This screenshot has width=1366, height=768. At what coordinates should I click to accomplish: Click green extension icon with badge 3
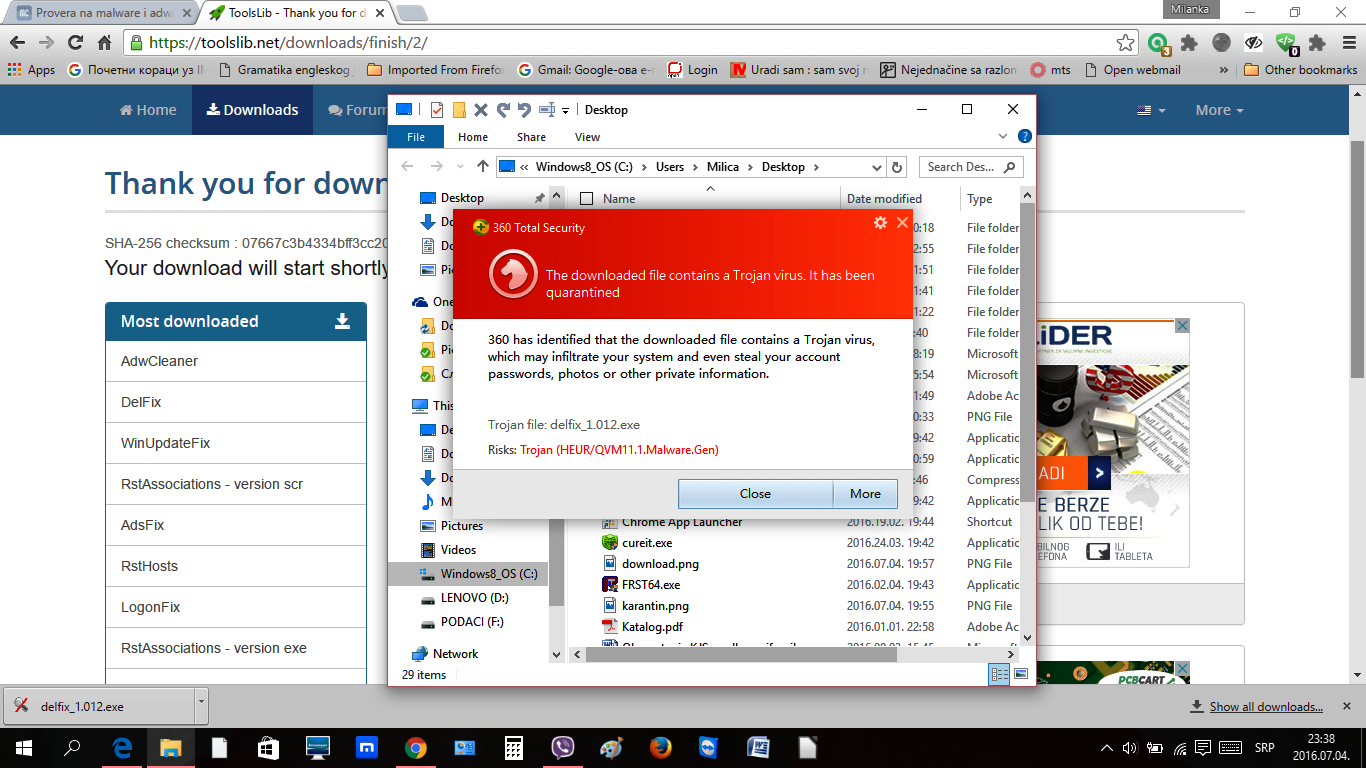pyautogui.click(x=1158, y=43)
